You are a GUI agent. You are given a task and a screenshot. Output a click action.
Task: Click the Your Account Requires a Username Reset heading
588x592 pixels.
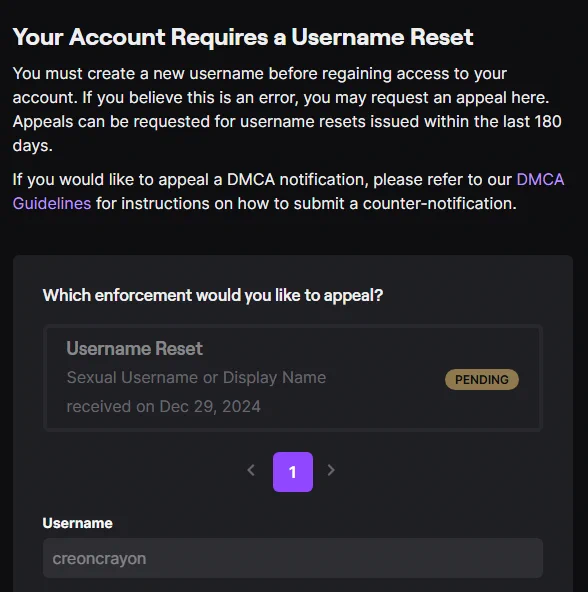(243, 37)
